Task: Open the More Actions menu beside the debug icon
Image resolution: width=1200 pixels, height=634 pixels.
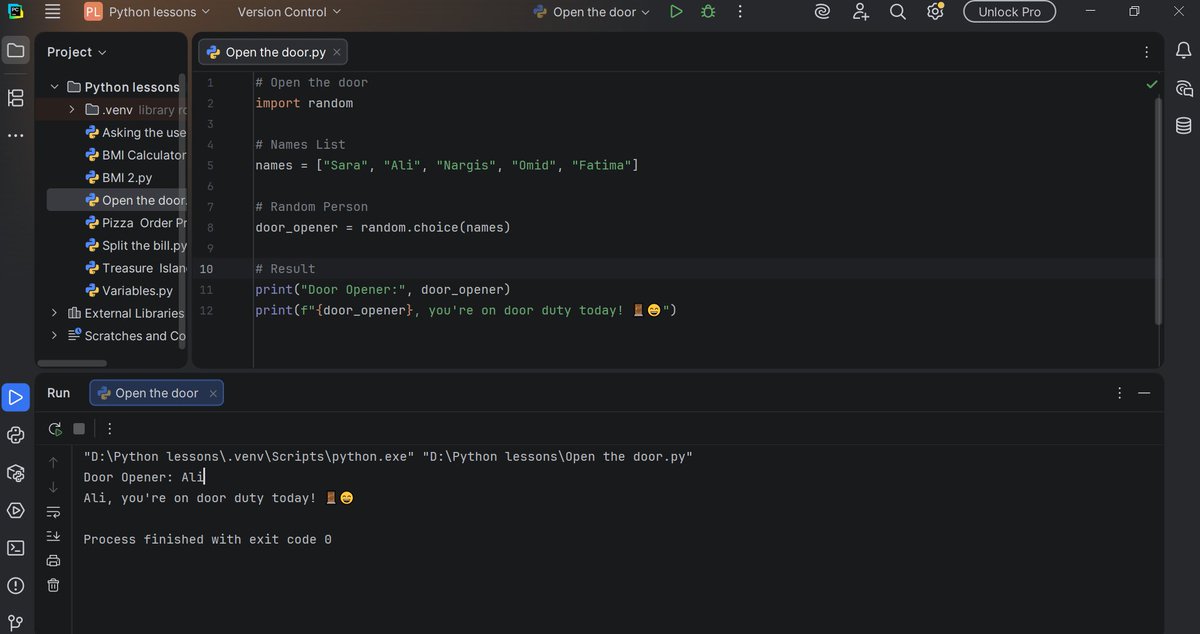Action: 740,12
